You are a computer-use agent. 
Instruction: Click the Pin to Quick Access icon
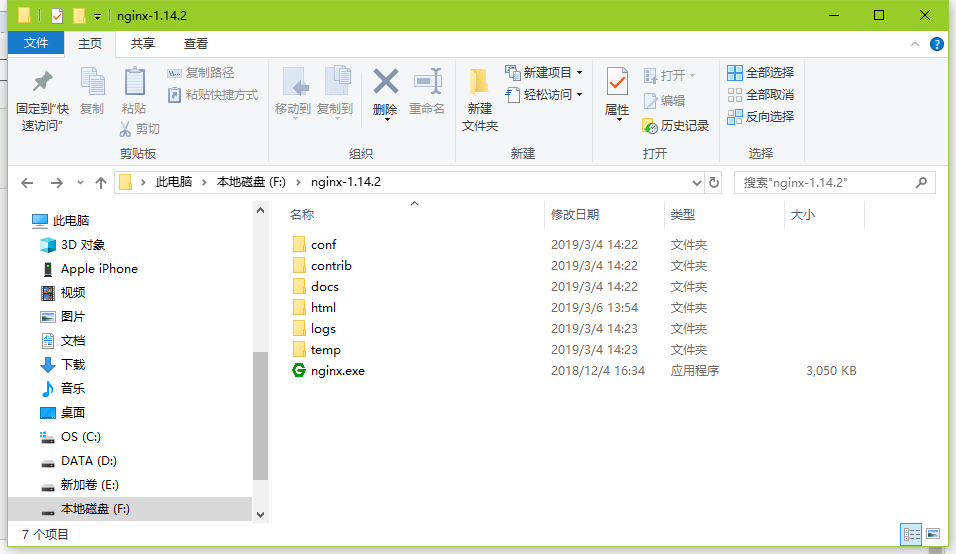point(43,82)
